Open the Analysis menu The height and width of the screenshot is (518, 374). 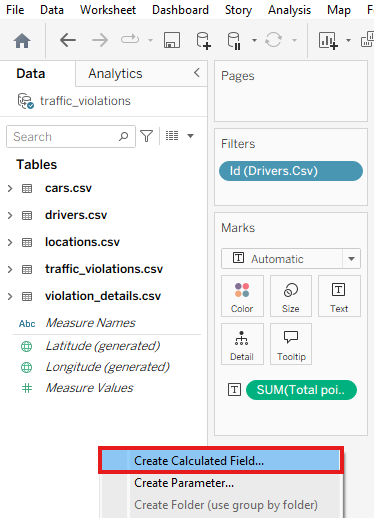pyautogui.click(x=289, y=10)
